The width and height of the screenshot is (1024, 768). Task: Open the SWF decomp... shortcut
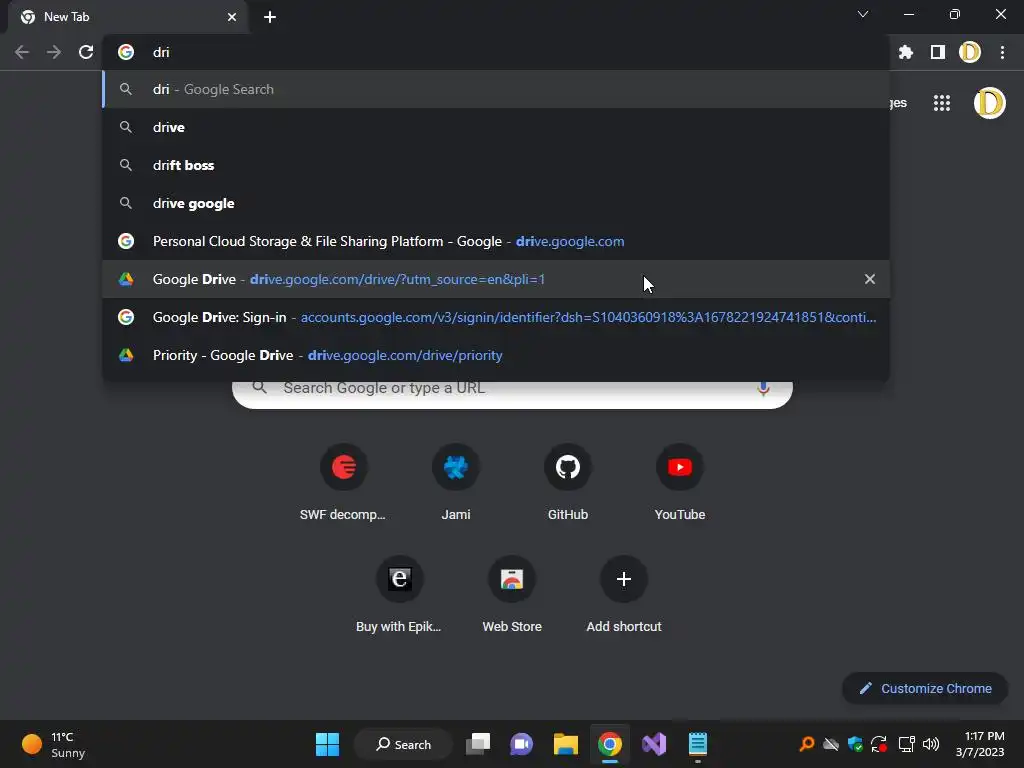[x=343, y=483]
